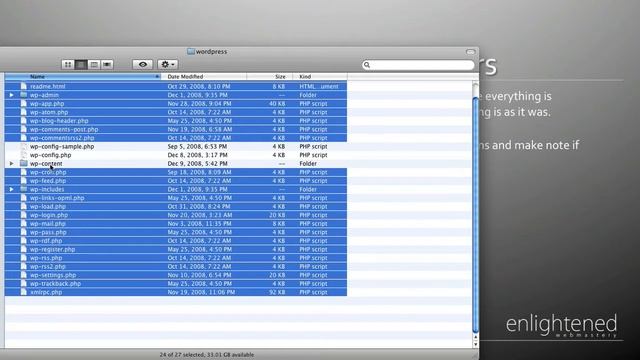640x360 pixels.
Task: Select the wp-register.php file name
Action: 52,249
